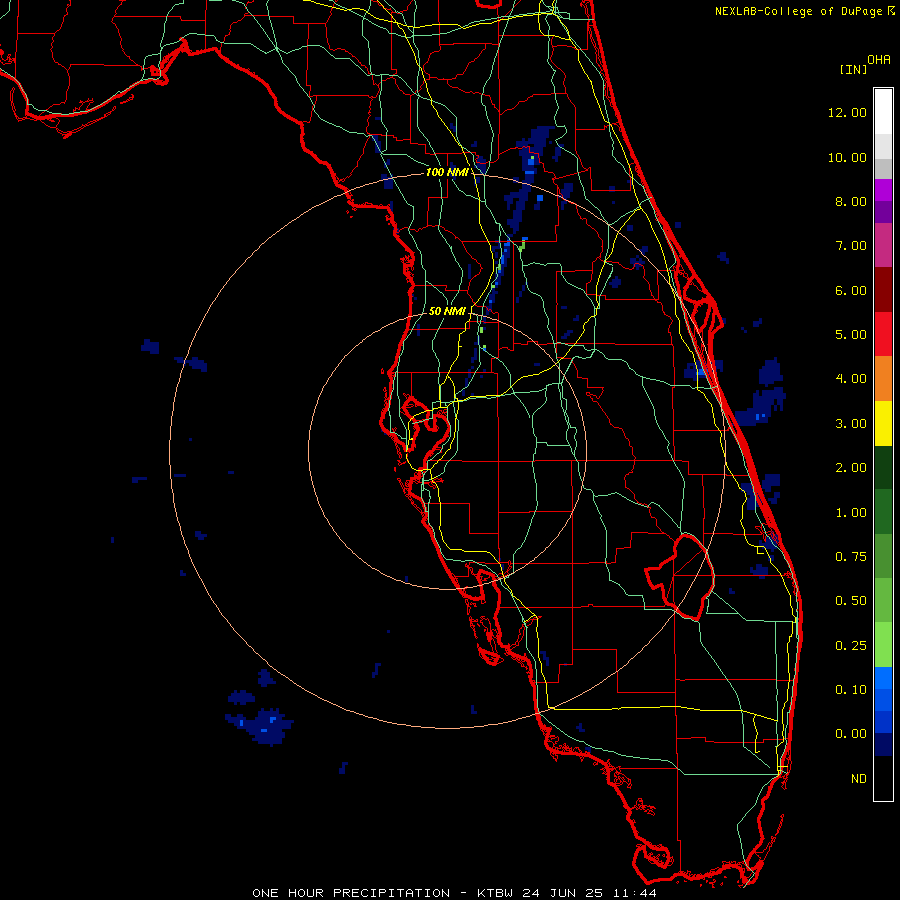This screenshot has height=900, width=900.
Task: Pick the bright red swatch beside 5.00
Action: [883, 334]
